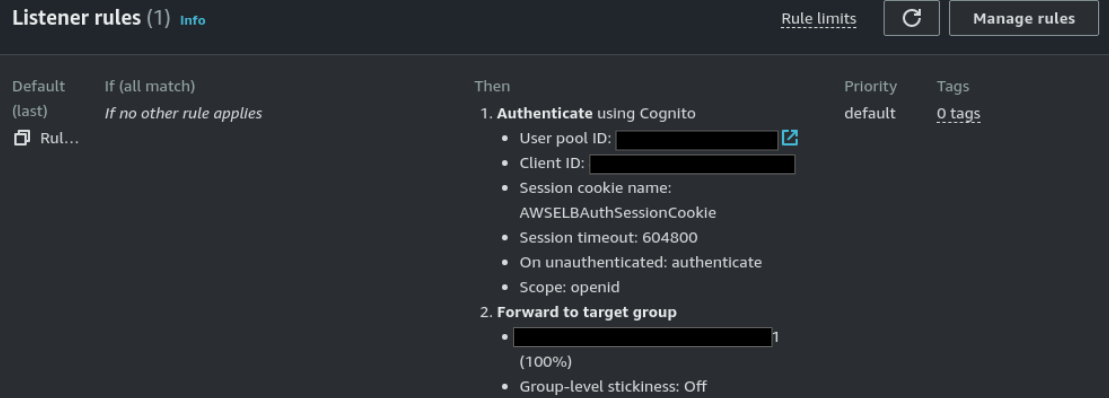Click the truncated Rul… ARN text
The image size is (1109, 398).
coord(59,138)
